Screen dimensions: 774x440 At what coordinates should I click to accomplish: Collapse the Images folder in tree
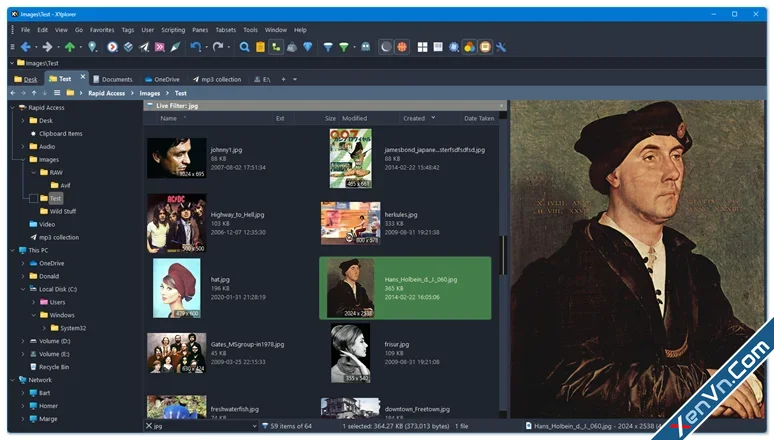[23, 160]
